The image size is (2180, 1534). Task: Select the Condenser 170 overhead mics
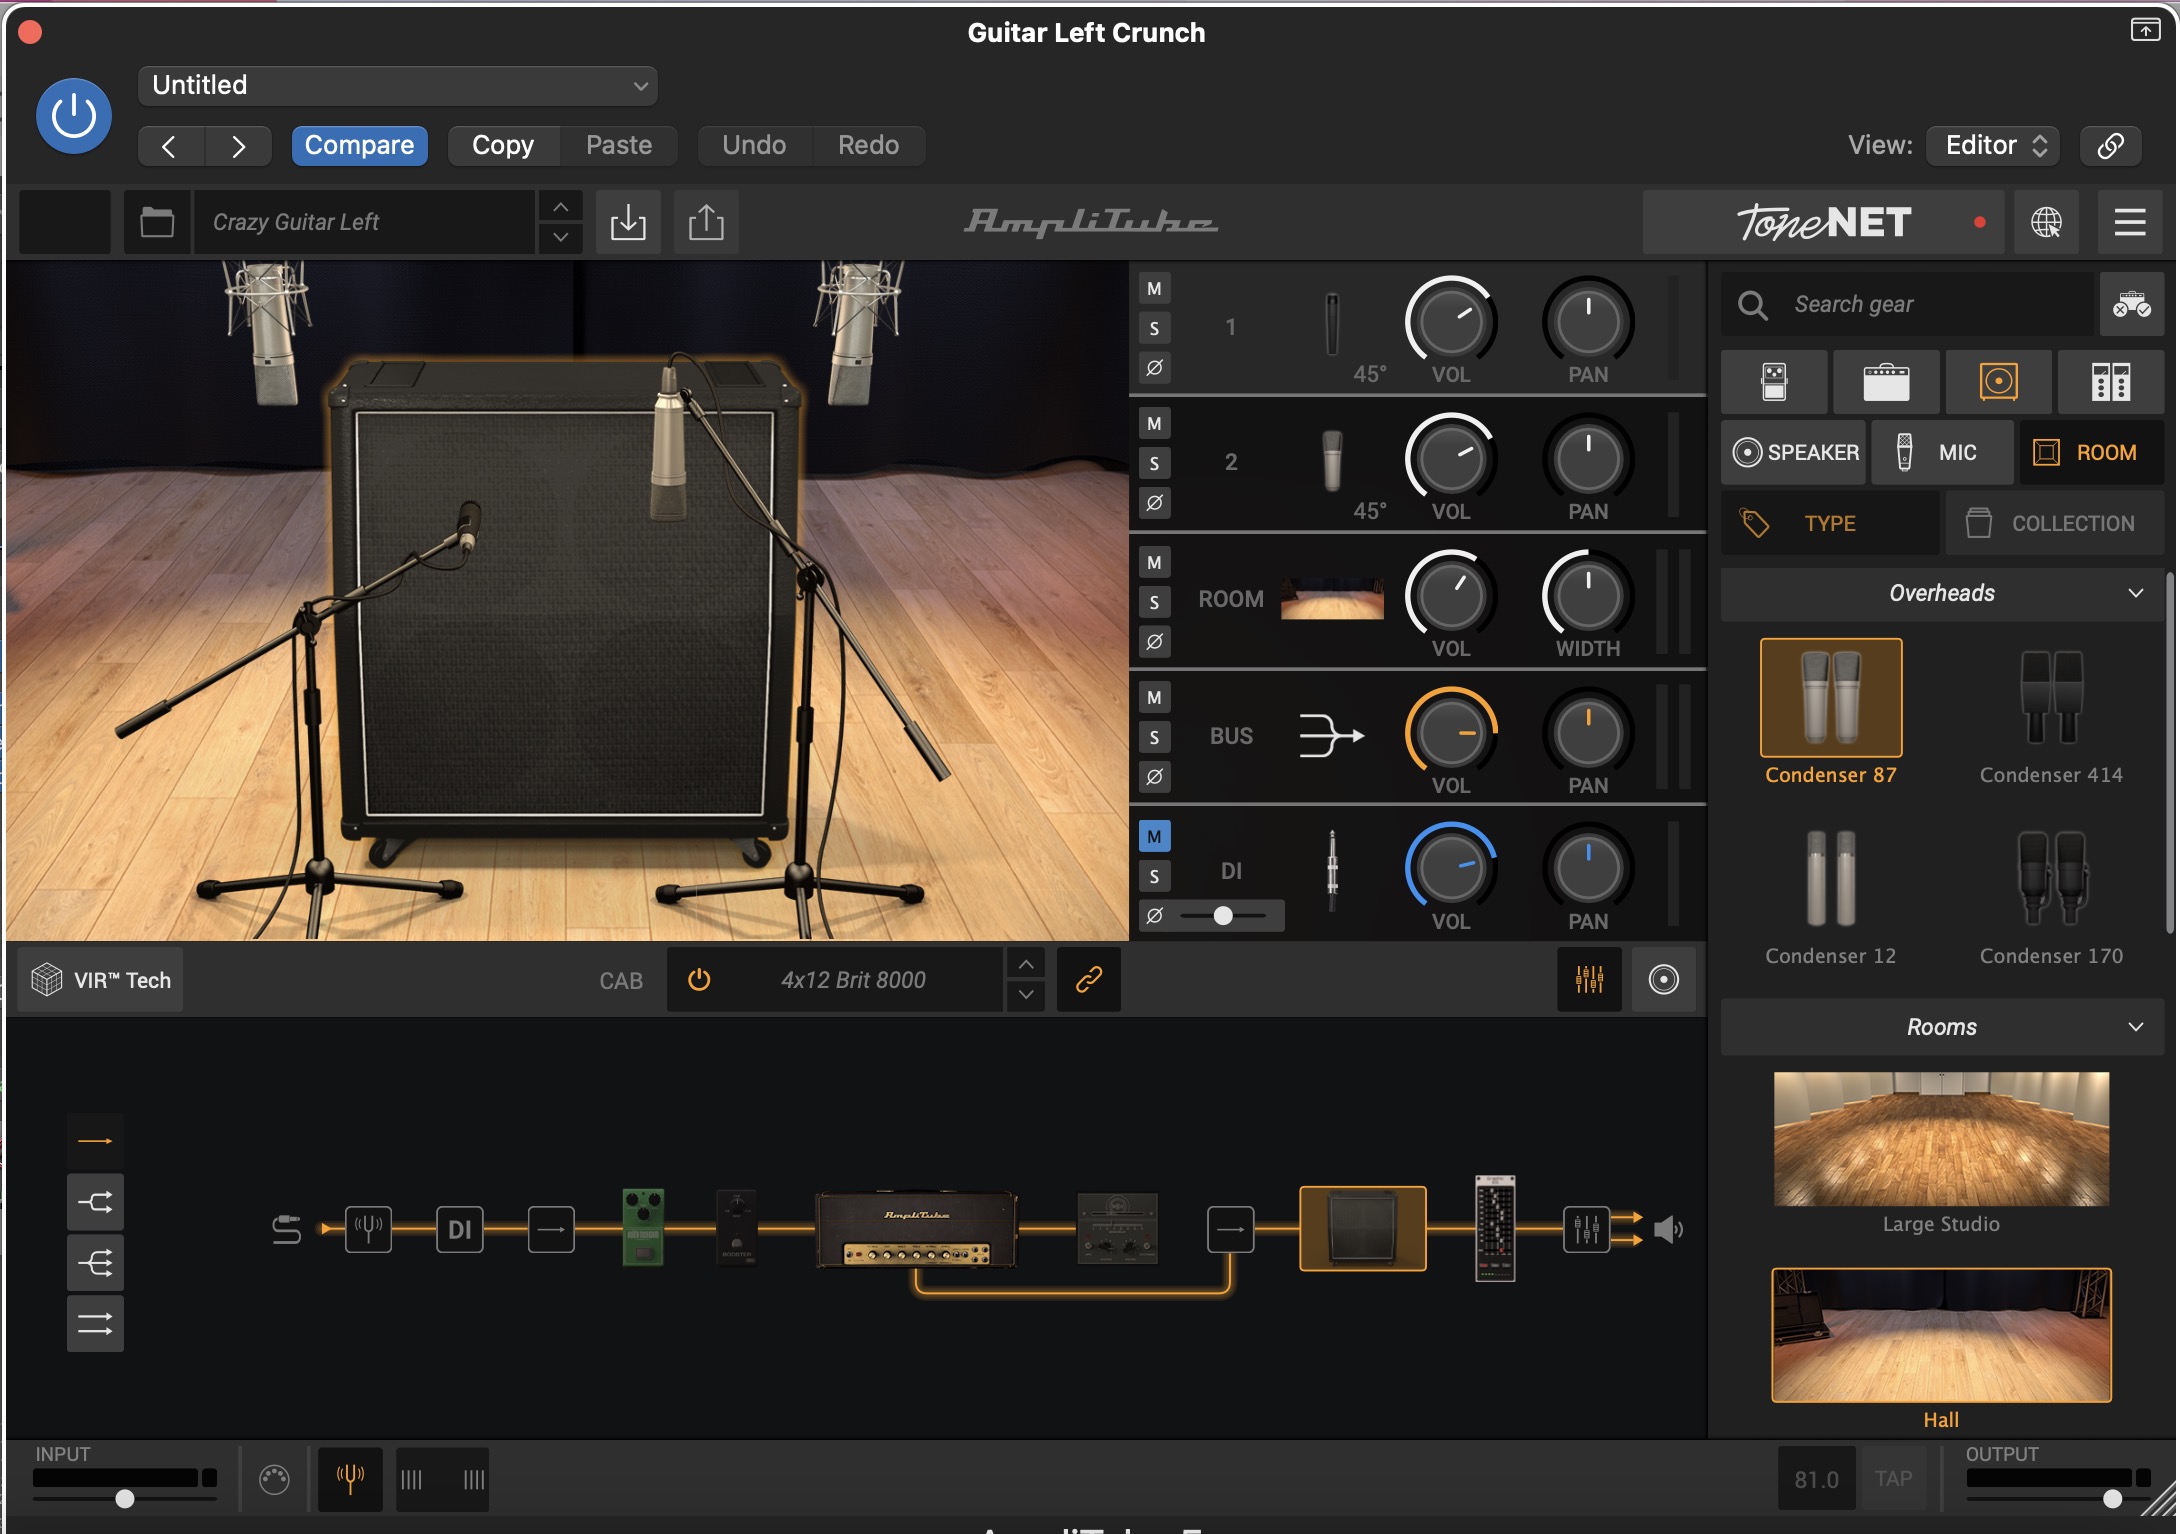(x=2051, y=879)
